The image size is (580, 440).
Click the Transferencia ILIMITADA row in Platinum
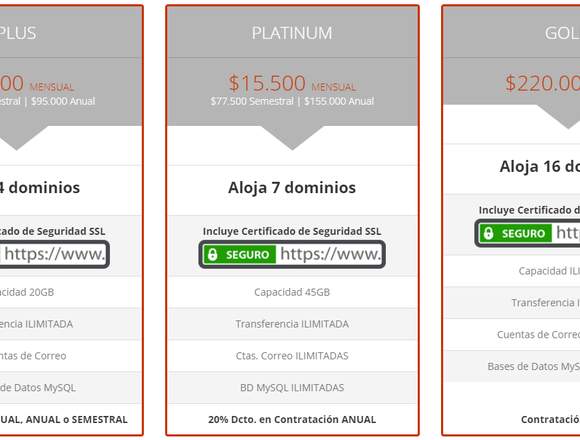point(292,324)
